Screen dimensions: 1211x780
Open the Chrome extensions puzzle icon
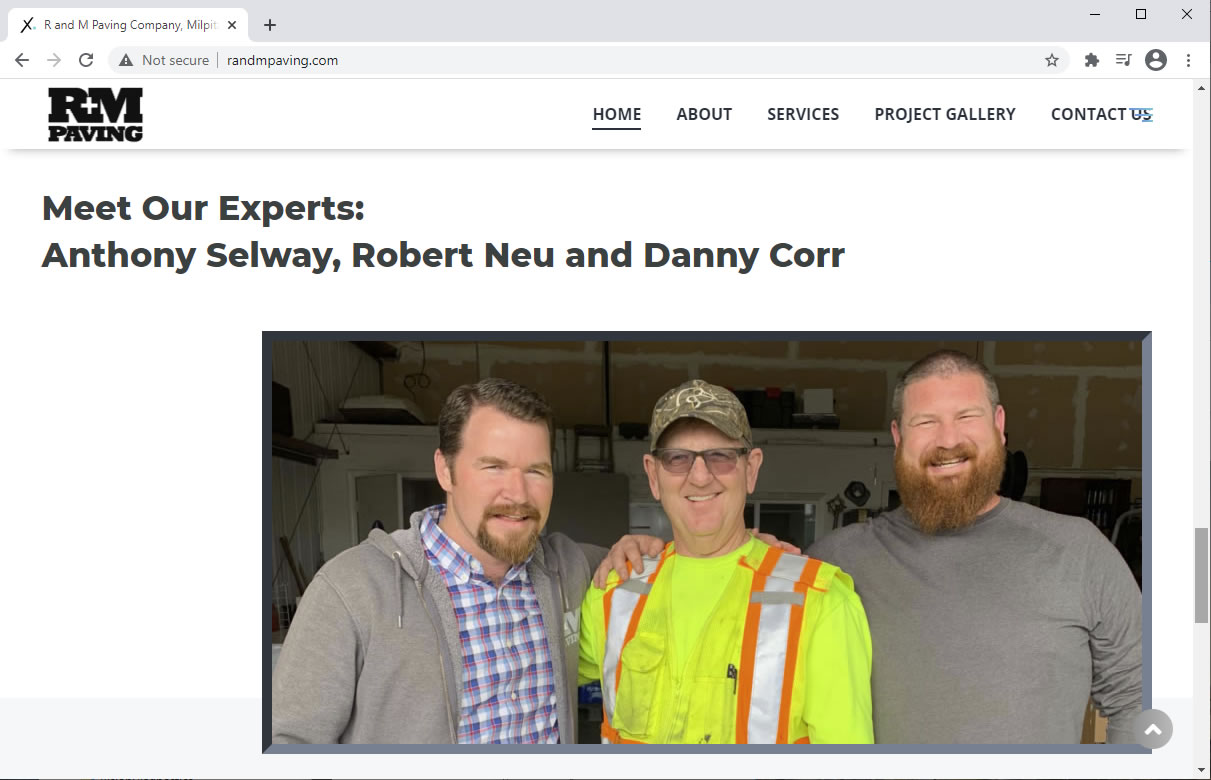(1092, 60)
